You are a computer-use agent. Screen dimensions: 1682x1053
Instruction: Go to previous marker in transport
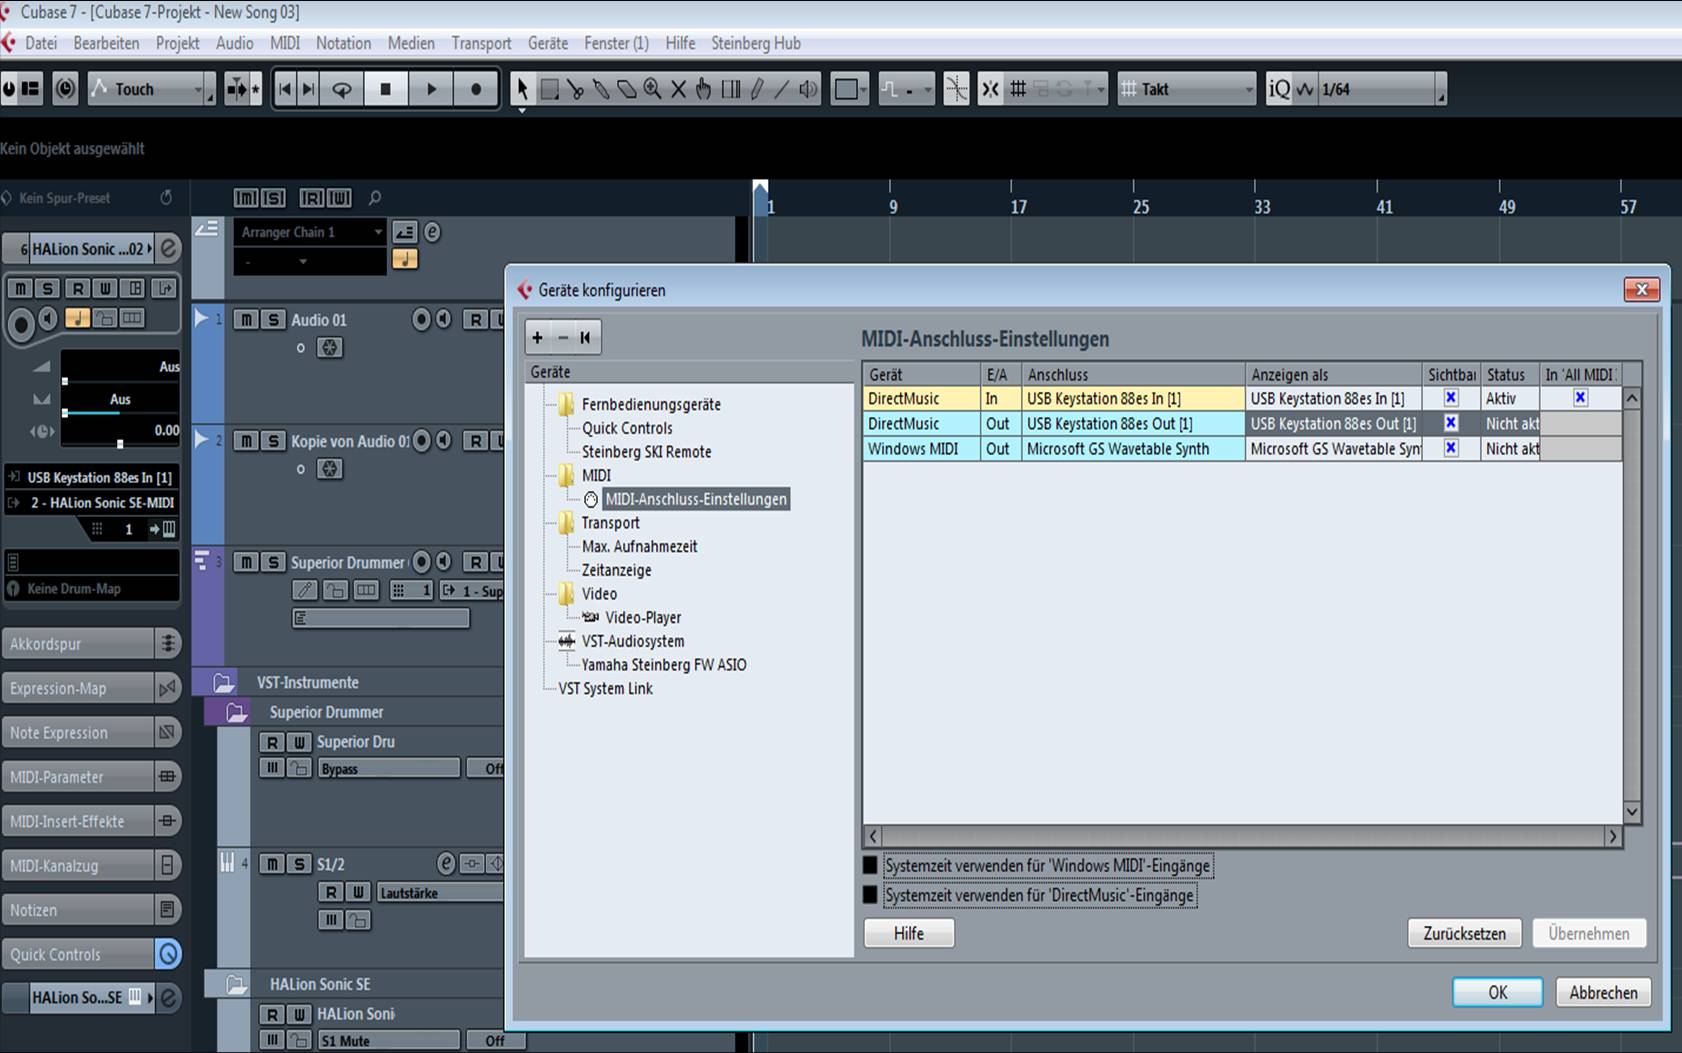click(285, 89)
